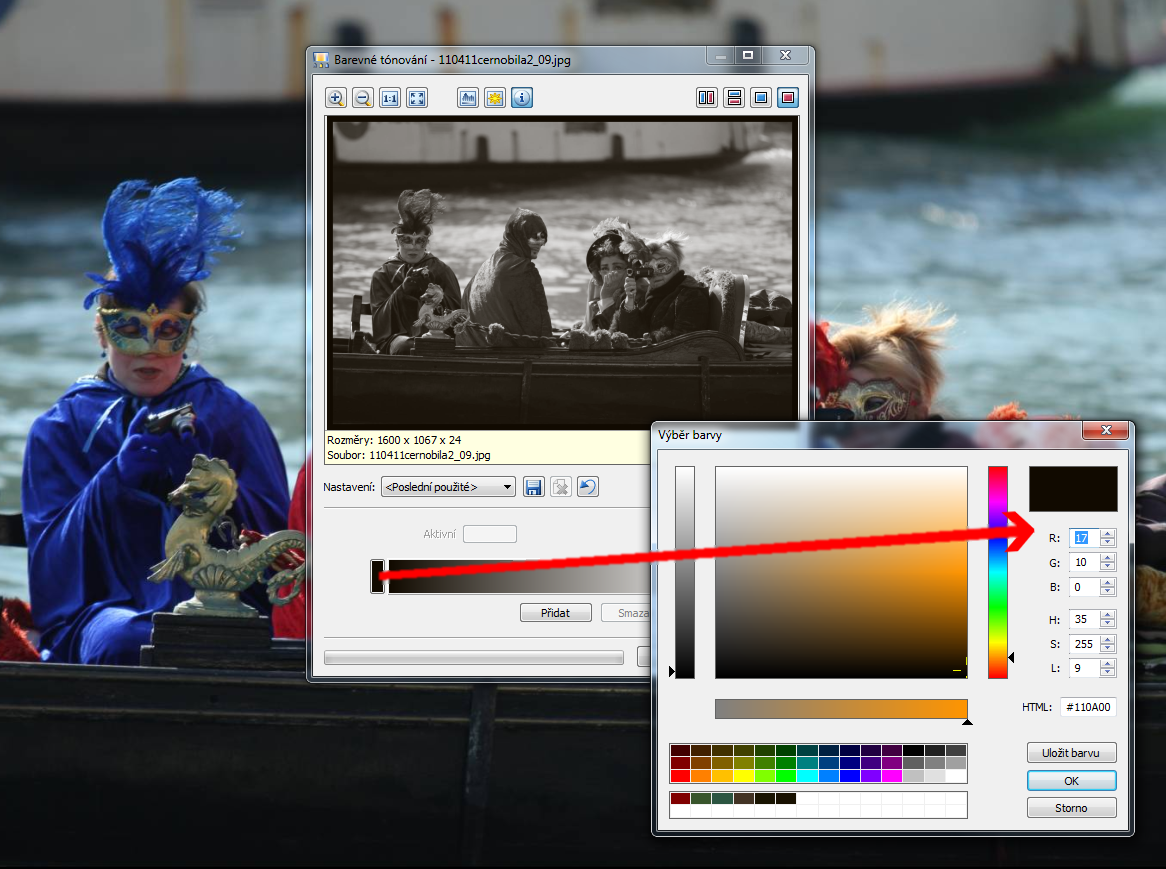Switch to side-by-side vertical split preview
Image resolution: width=1166 pixels, height=869 pixels.
707,98
